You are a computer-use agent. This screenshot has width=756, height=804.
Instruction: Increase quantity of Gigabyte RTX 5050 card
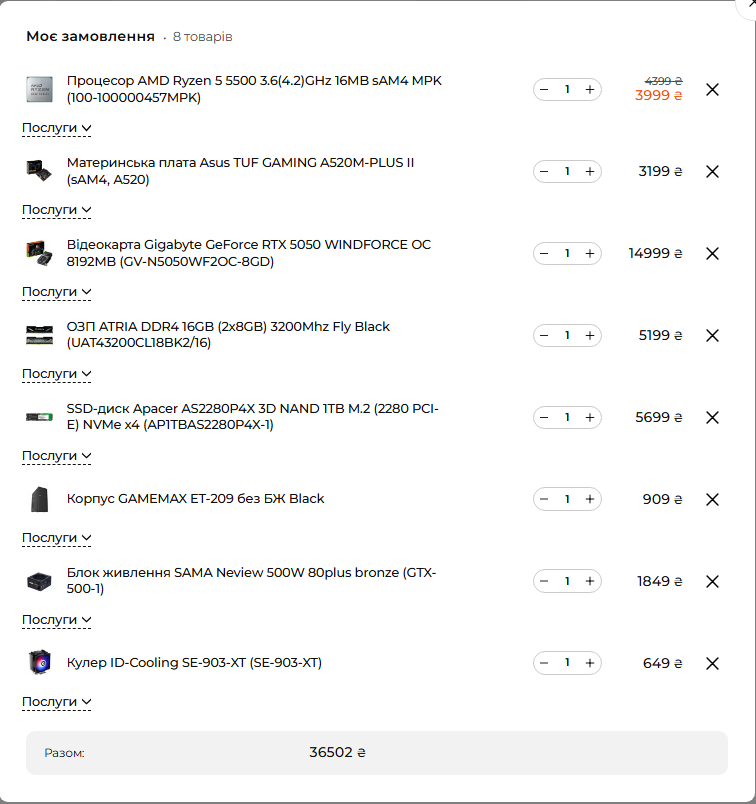tap(590, 254)
